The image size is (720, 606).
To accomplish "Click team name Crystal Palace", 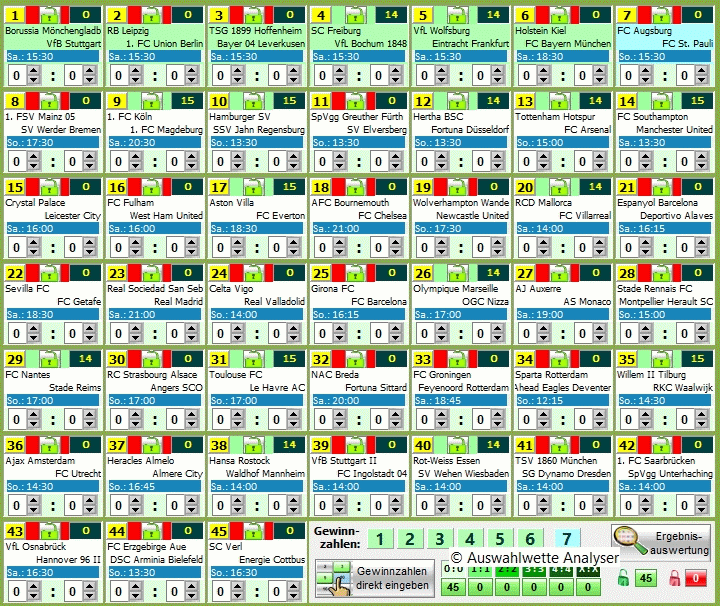I will pyautogui.click(x=35, y=202).
